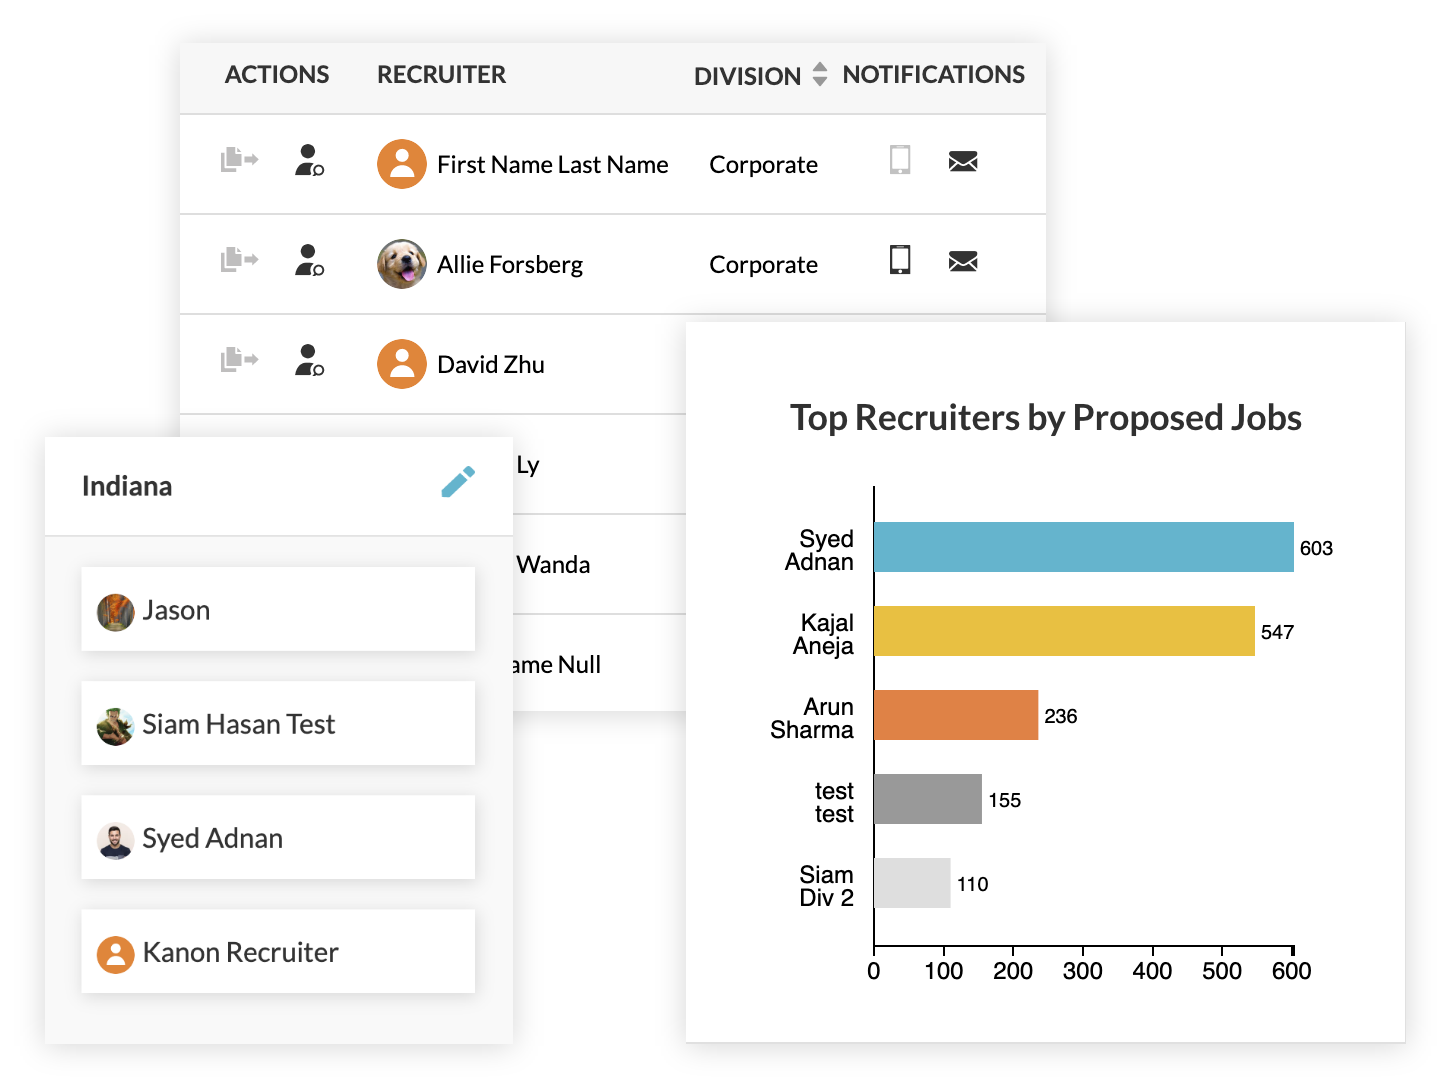
Task: Toggle mobile notification for First Name Last Name
Action: 899,160
